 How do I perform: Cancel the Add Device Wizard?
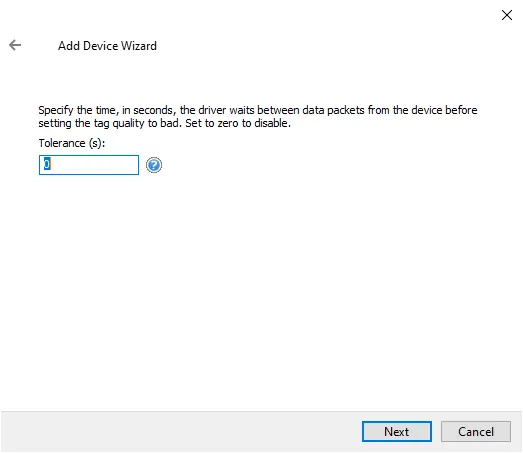476,431
